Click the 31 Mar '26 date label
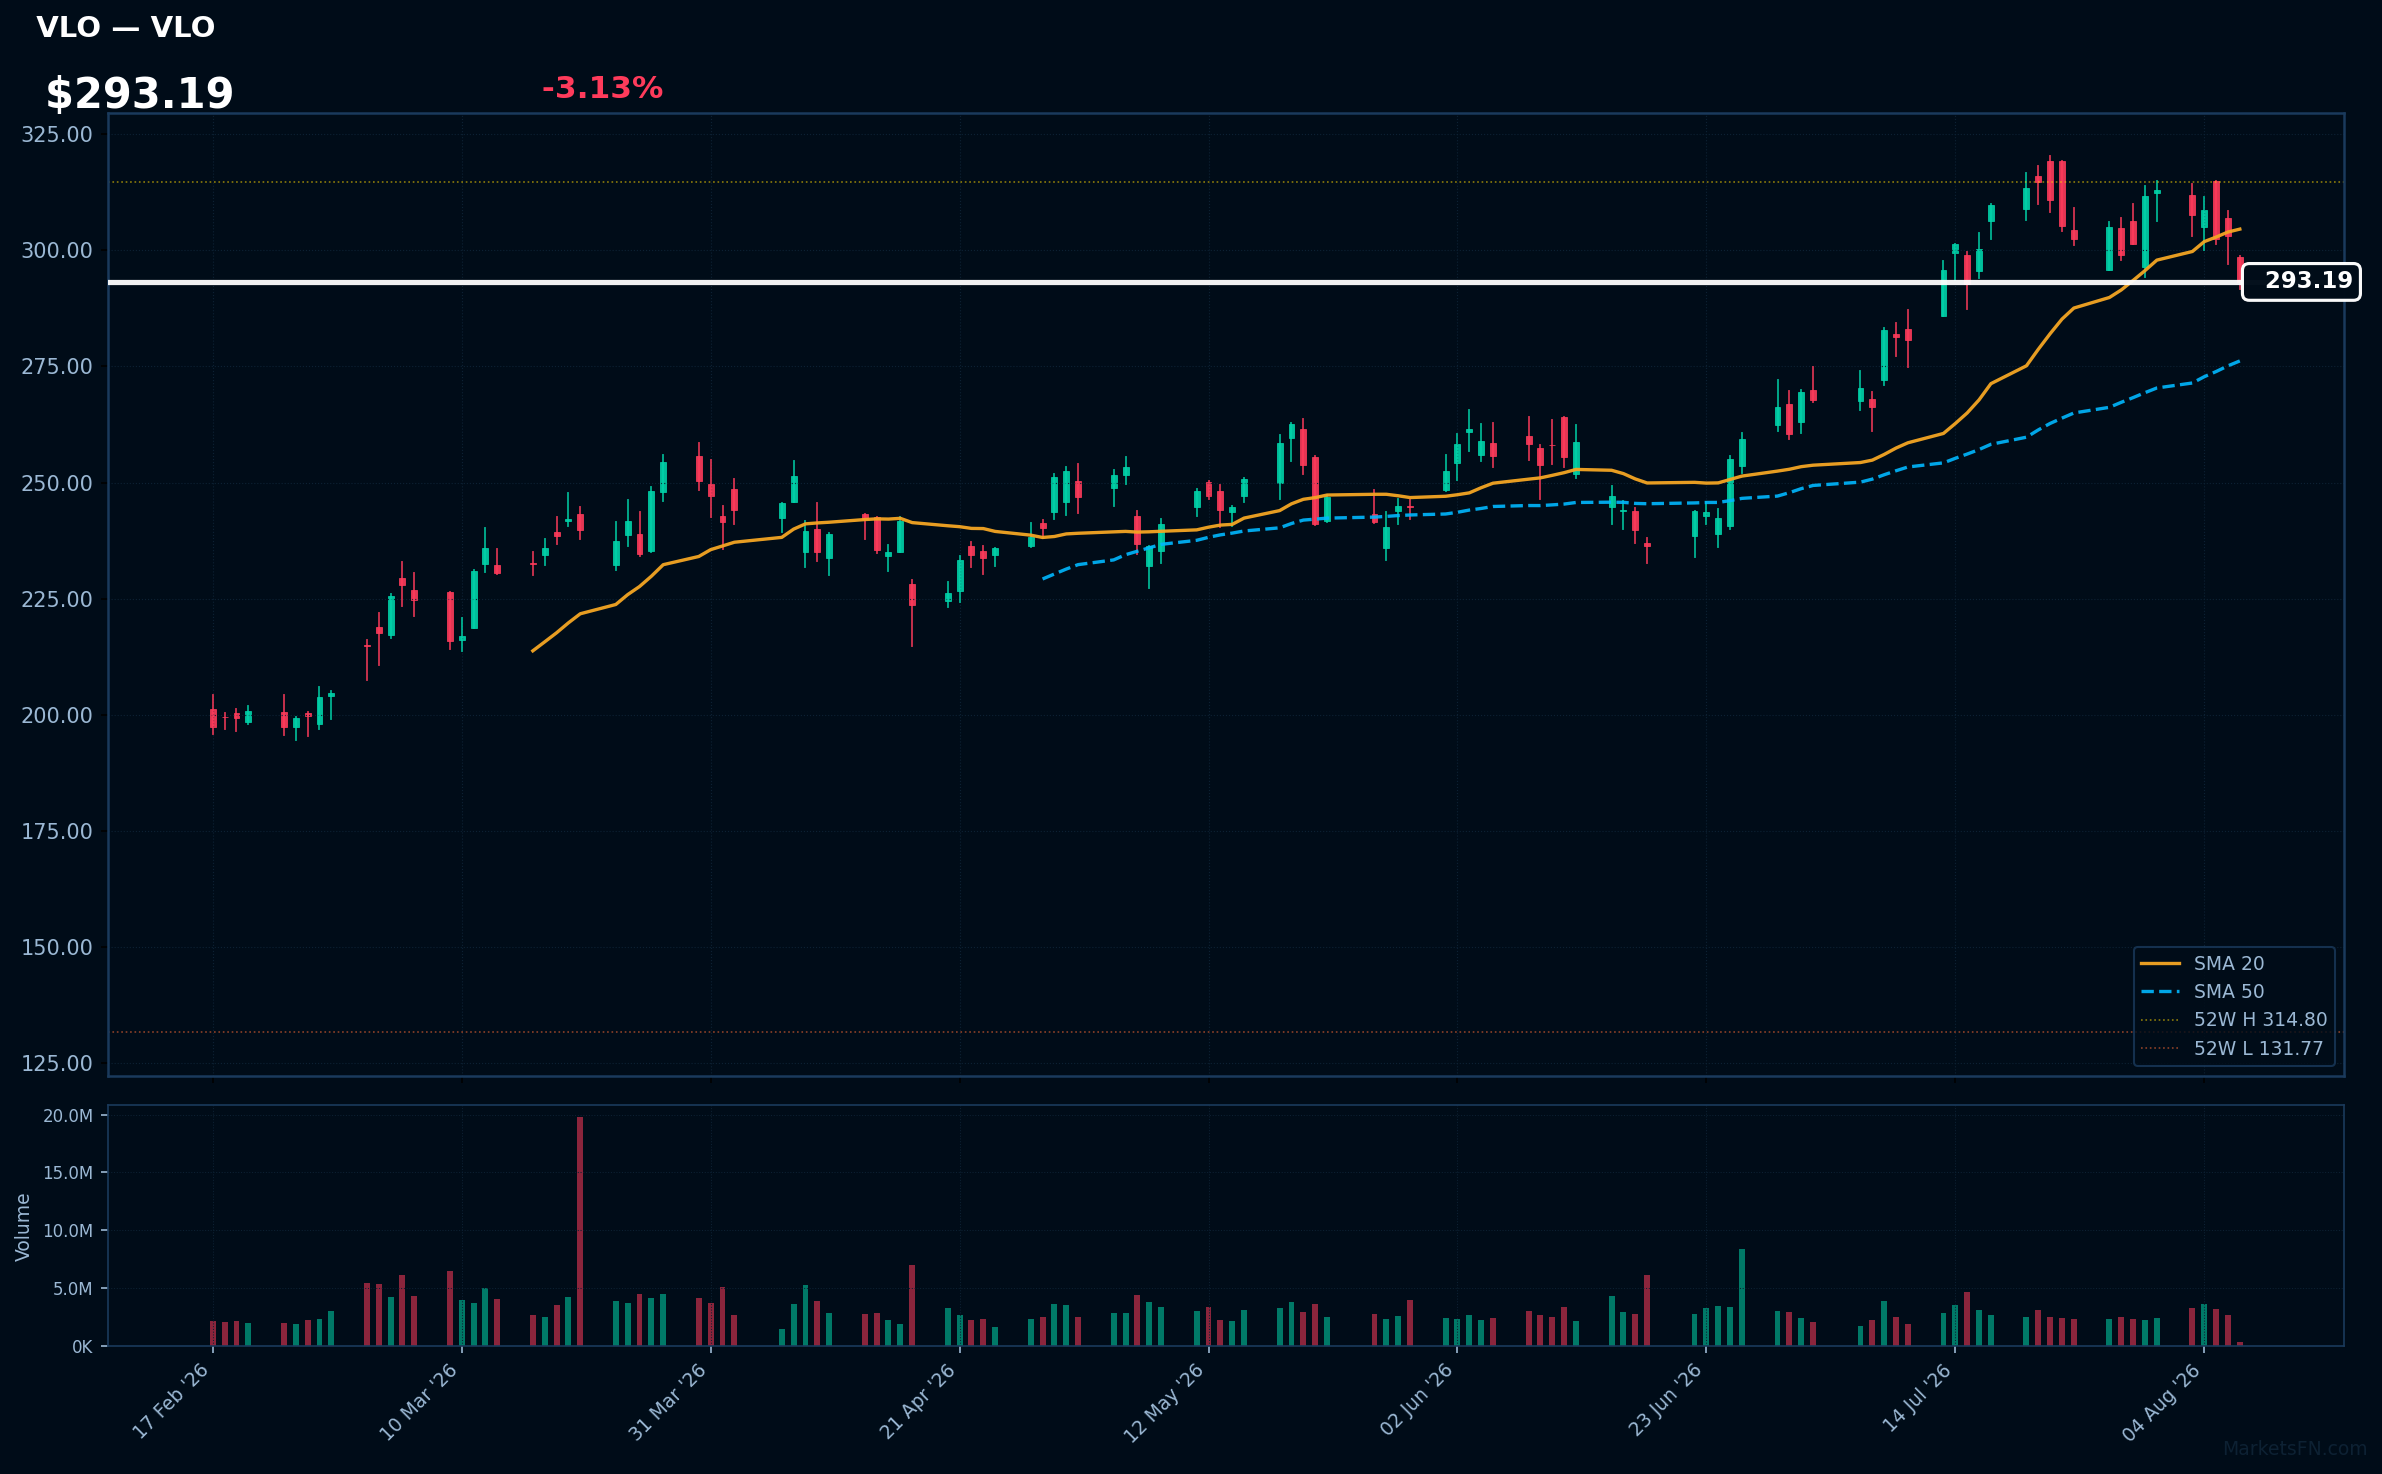The width and height of the screenshot is (2382, 1474). (668, 1401)
